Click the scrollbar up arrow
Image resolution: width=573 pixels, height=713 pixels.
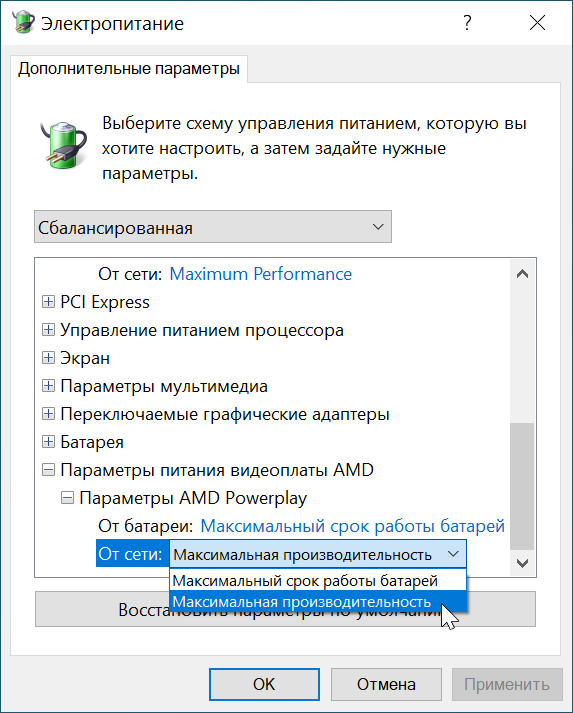(523, 274)
